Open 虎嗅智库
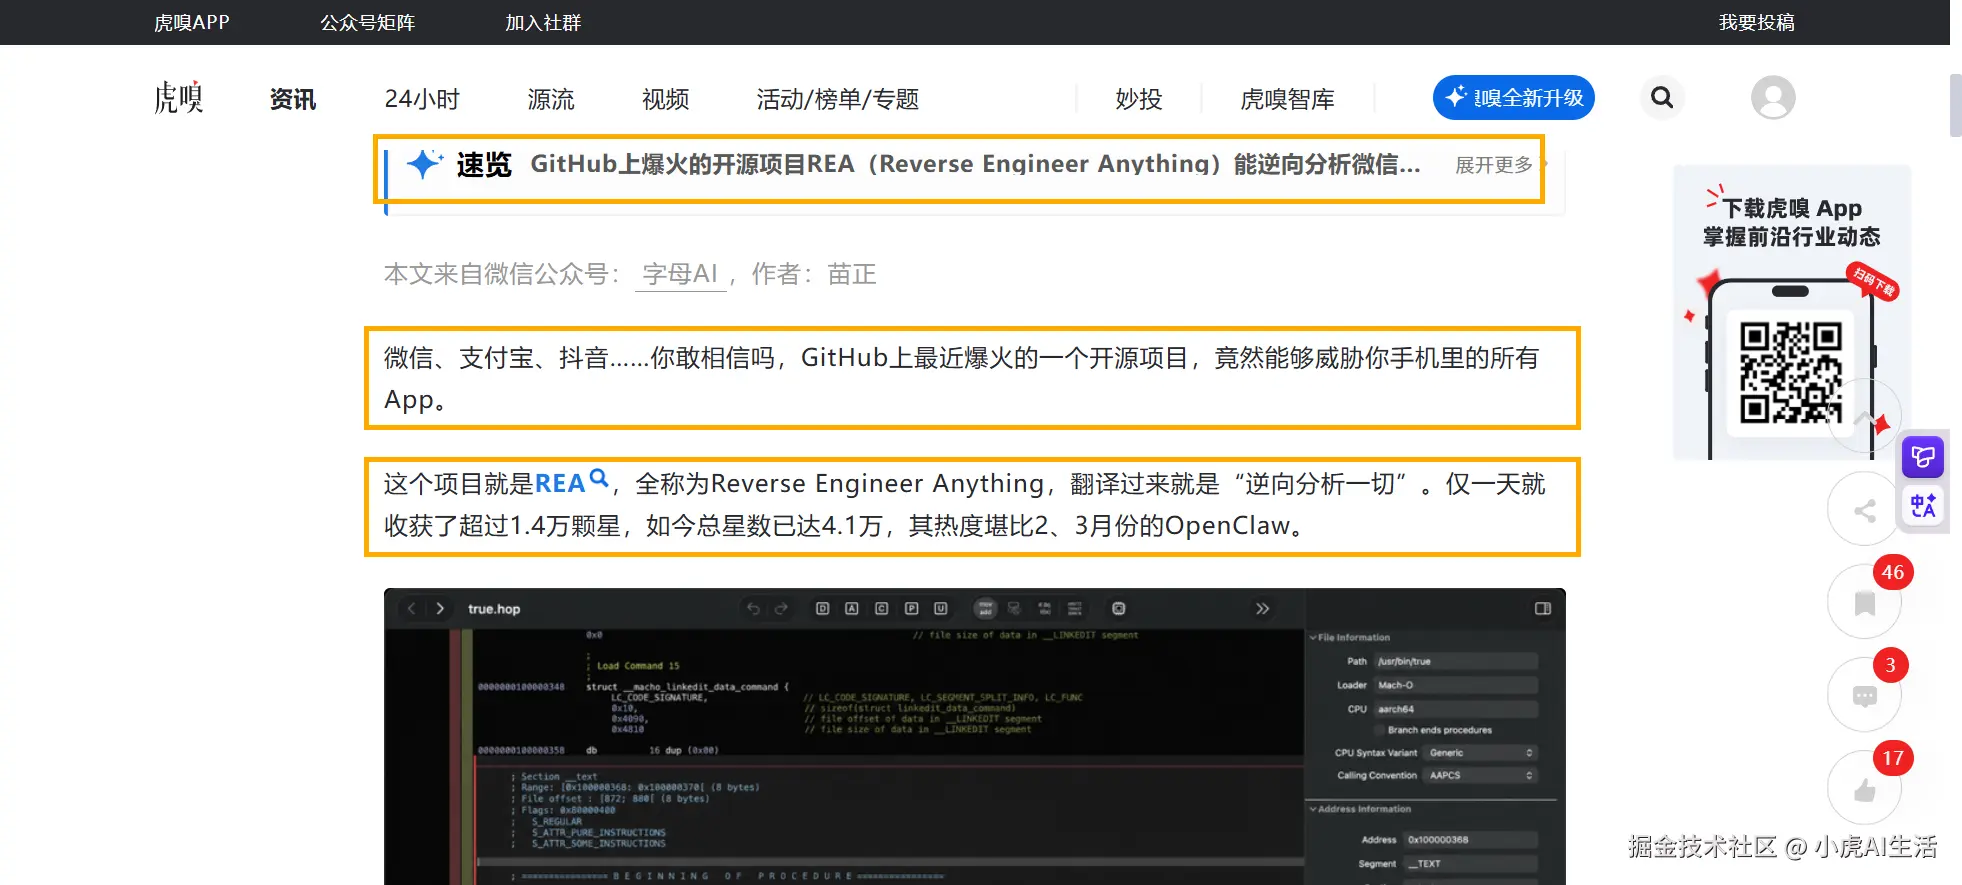This screenshot has width=1962, height=885. (x=1287, y=99)
